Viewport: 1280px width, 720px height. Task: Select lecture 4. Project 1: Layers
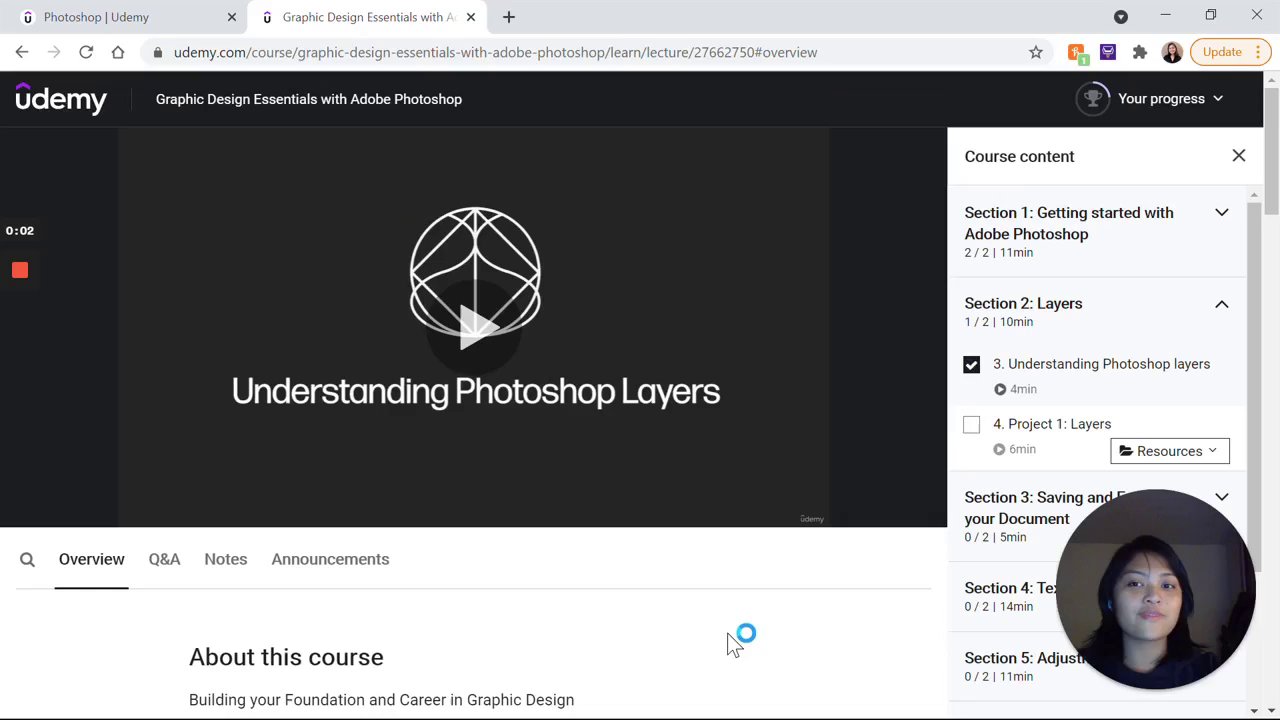[1052, 424]
